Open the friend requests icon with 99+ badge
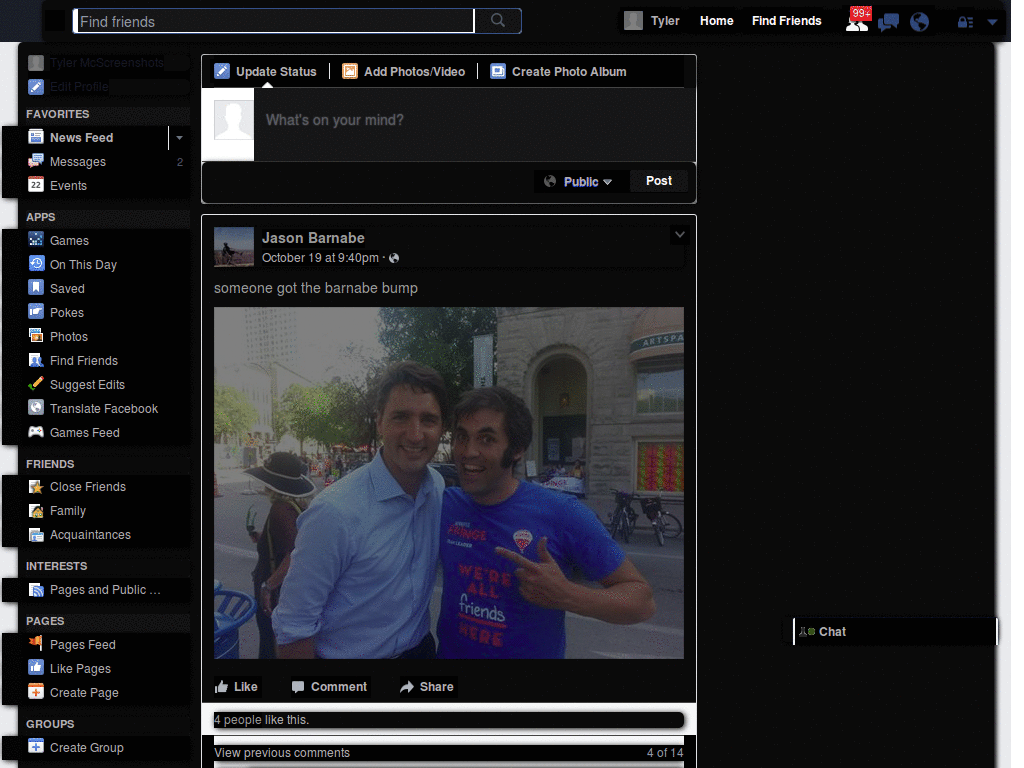The width and height of the screenshot is (1024, 768). tap(856, 22)
